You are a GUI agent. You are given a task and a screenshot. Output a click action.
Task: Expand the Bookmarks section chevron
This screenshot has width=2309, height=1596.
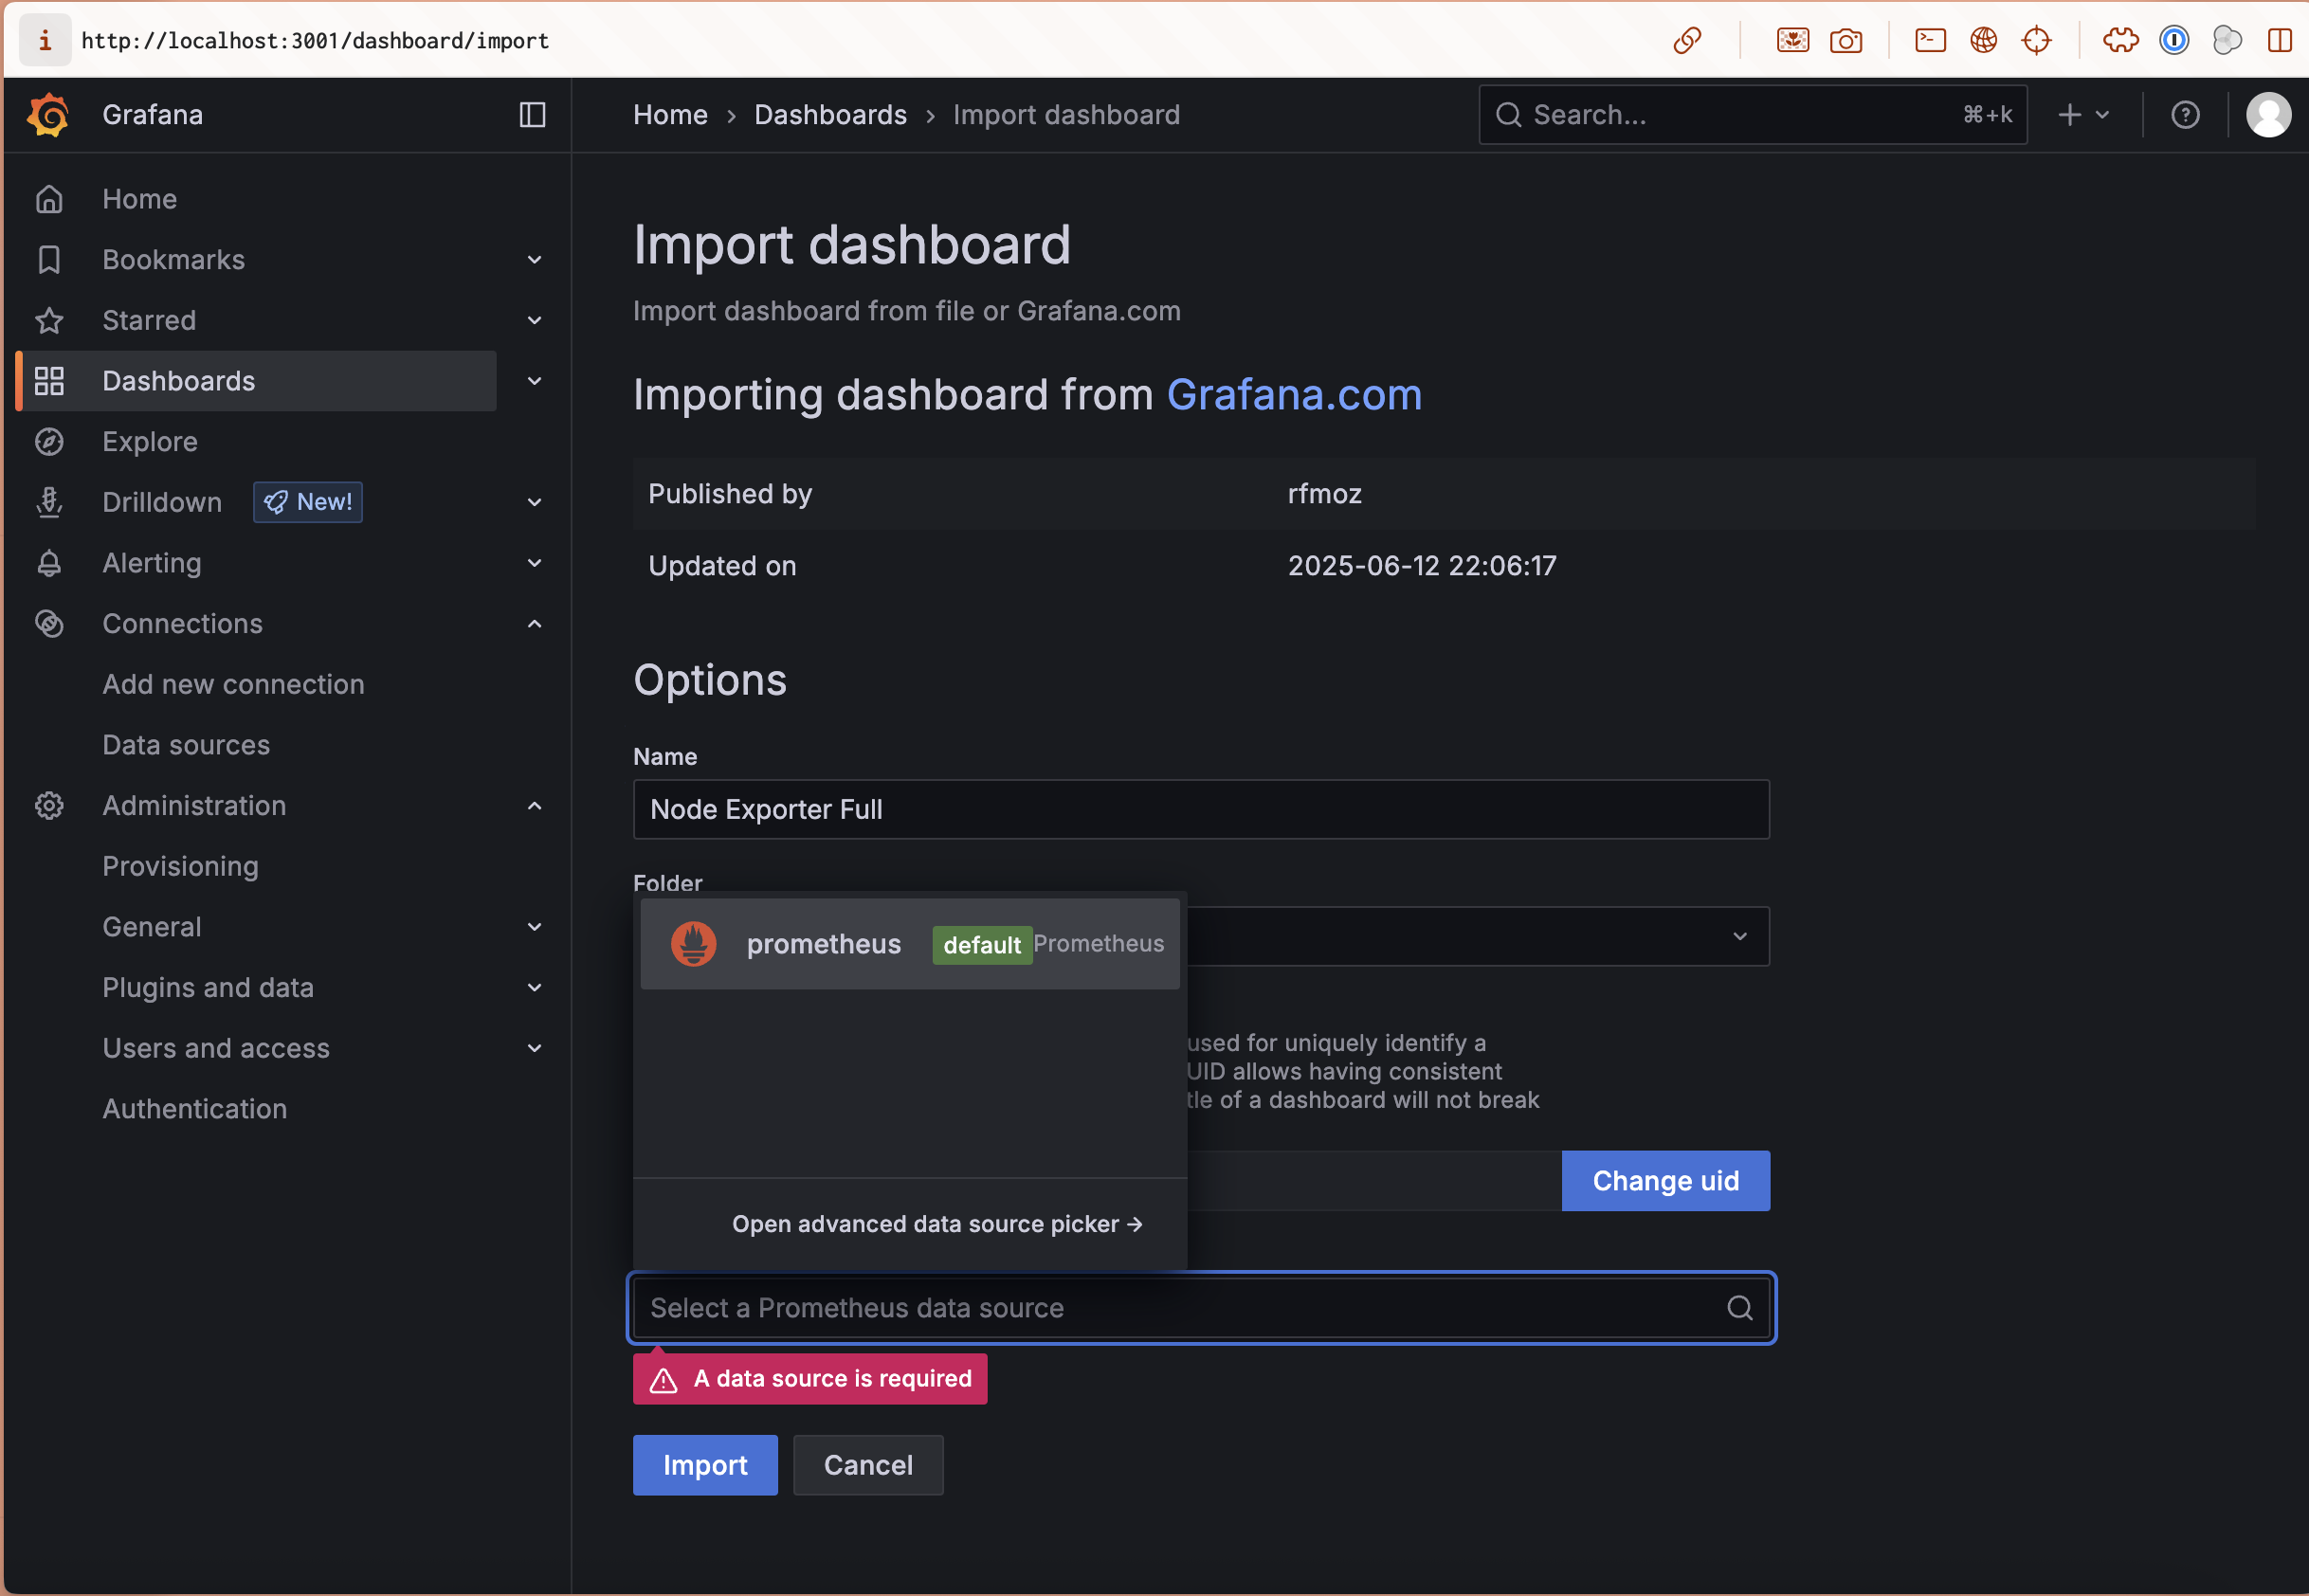tap(535, 260)
